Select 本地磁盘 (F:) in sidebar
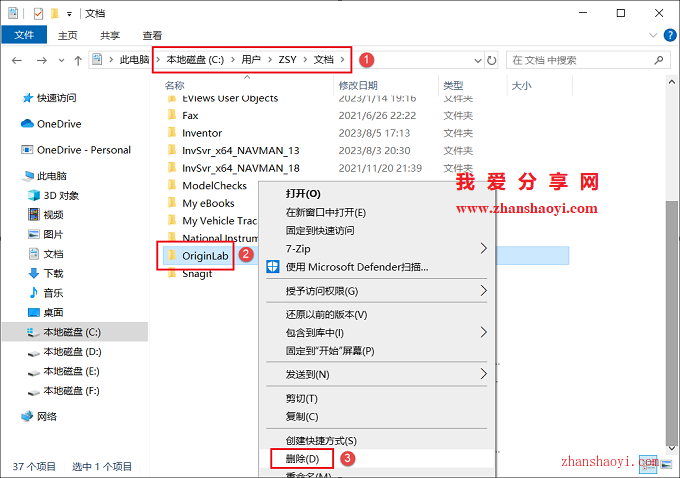 pos(72,391)
